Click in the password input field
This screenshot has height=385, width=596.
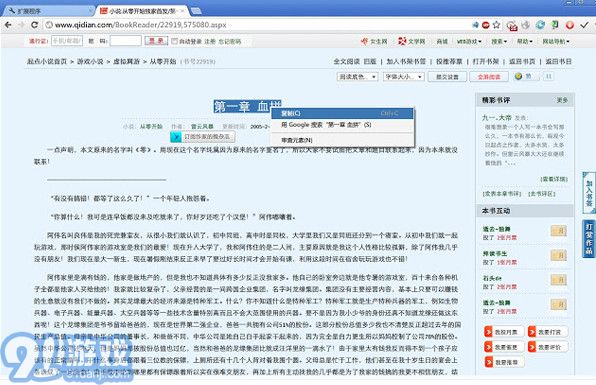pos(125,41)
